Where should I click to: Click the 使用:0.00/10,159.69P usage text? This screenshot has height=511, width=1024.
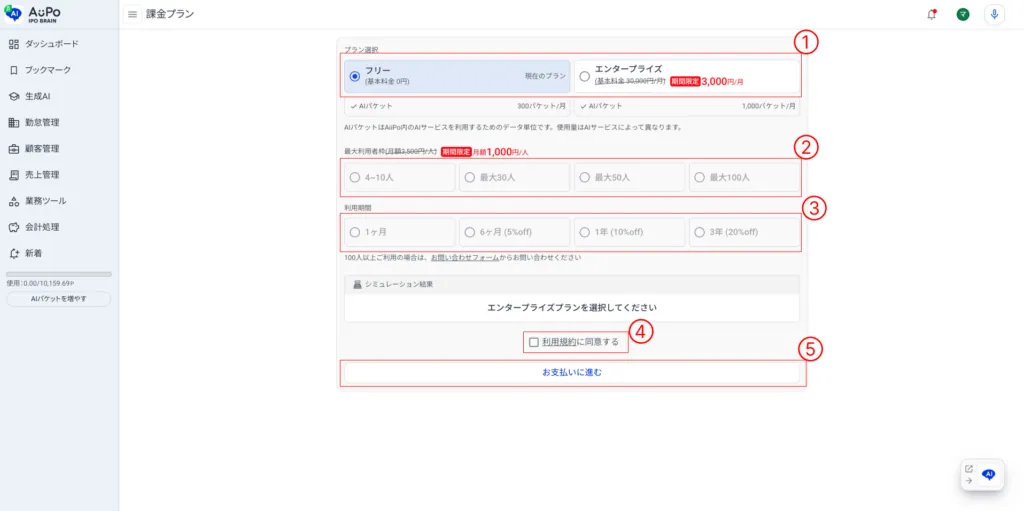pos(40,284)
